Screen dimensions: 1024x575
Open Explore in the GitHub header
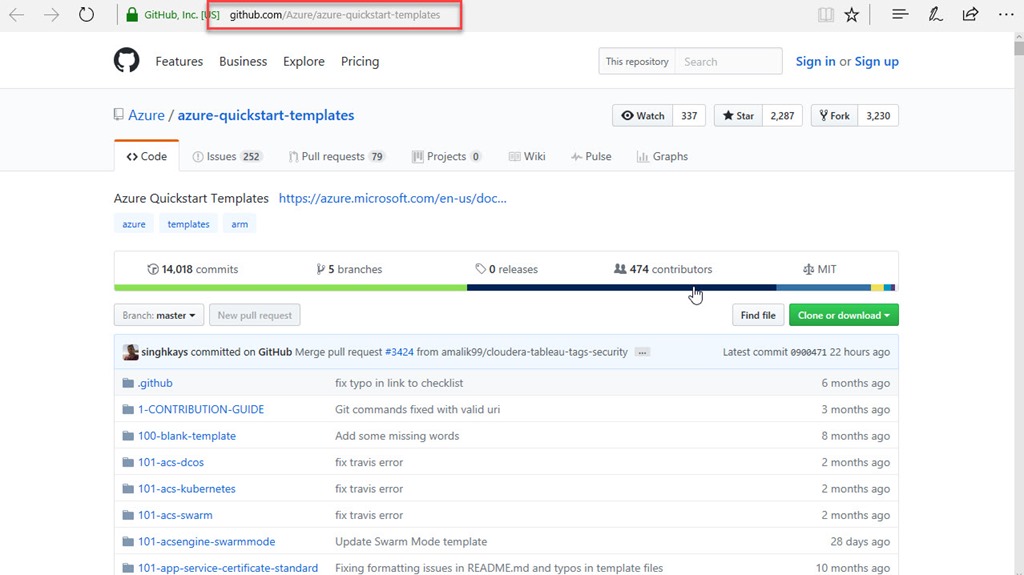click(x=304, y=61)
